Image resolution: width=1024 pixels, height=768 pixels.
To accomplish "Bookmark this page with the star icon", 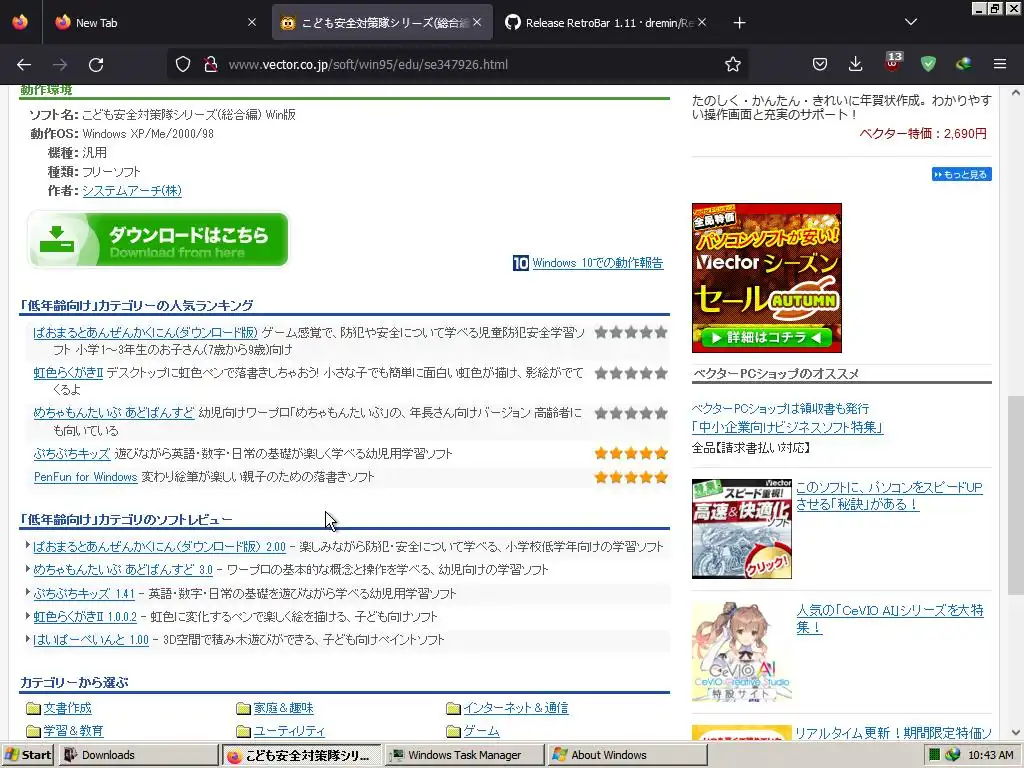I will click(733, 64).
